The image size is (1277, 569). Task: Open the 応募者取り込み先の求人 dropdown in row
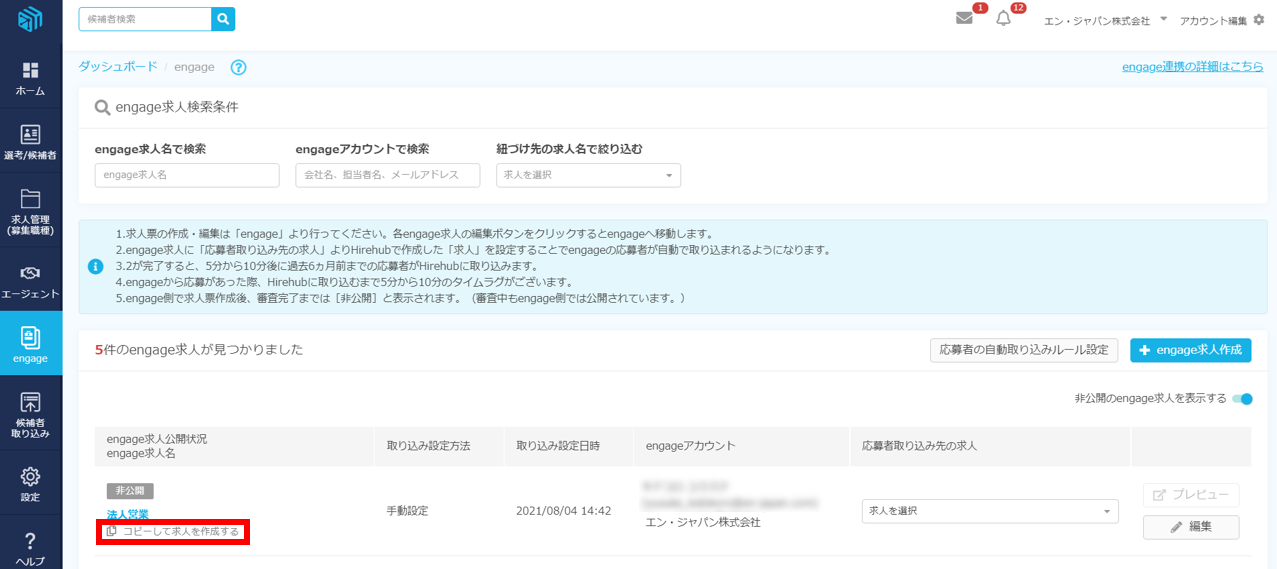(x=989, y=511)
